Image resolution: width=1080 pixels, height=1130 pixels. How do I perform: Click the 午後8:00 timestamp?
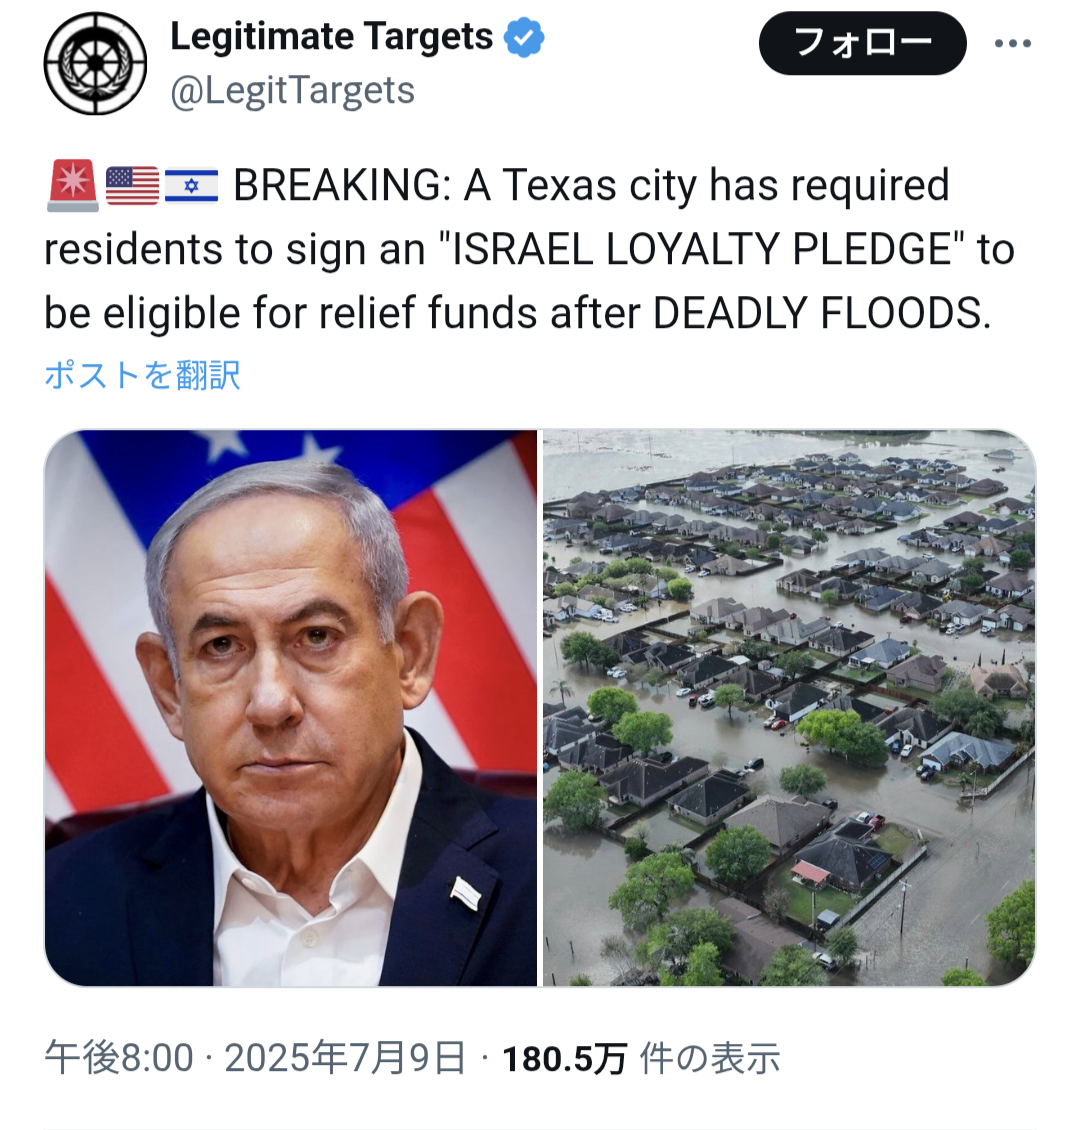(119, 1059)
